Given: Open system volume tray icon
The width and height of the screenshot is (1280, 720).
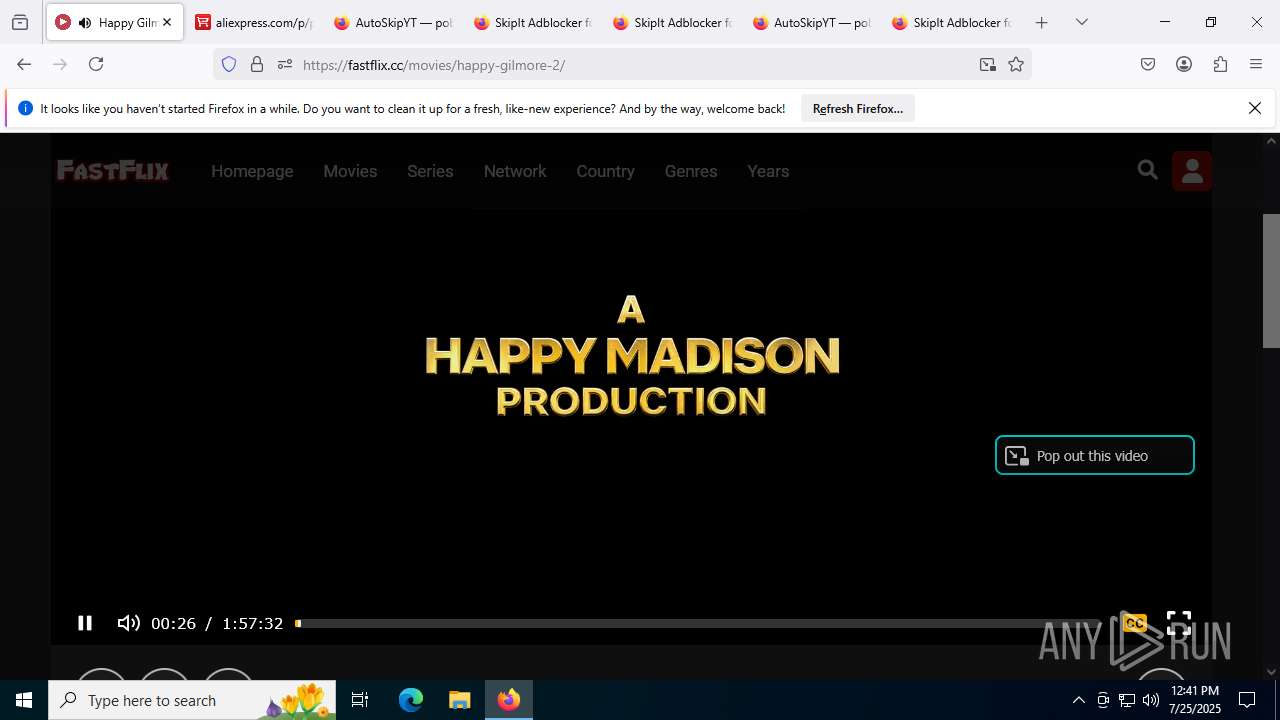Looking at the screenshot, I should (1151, 700).
